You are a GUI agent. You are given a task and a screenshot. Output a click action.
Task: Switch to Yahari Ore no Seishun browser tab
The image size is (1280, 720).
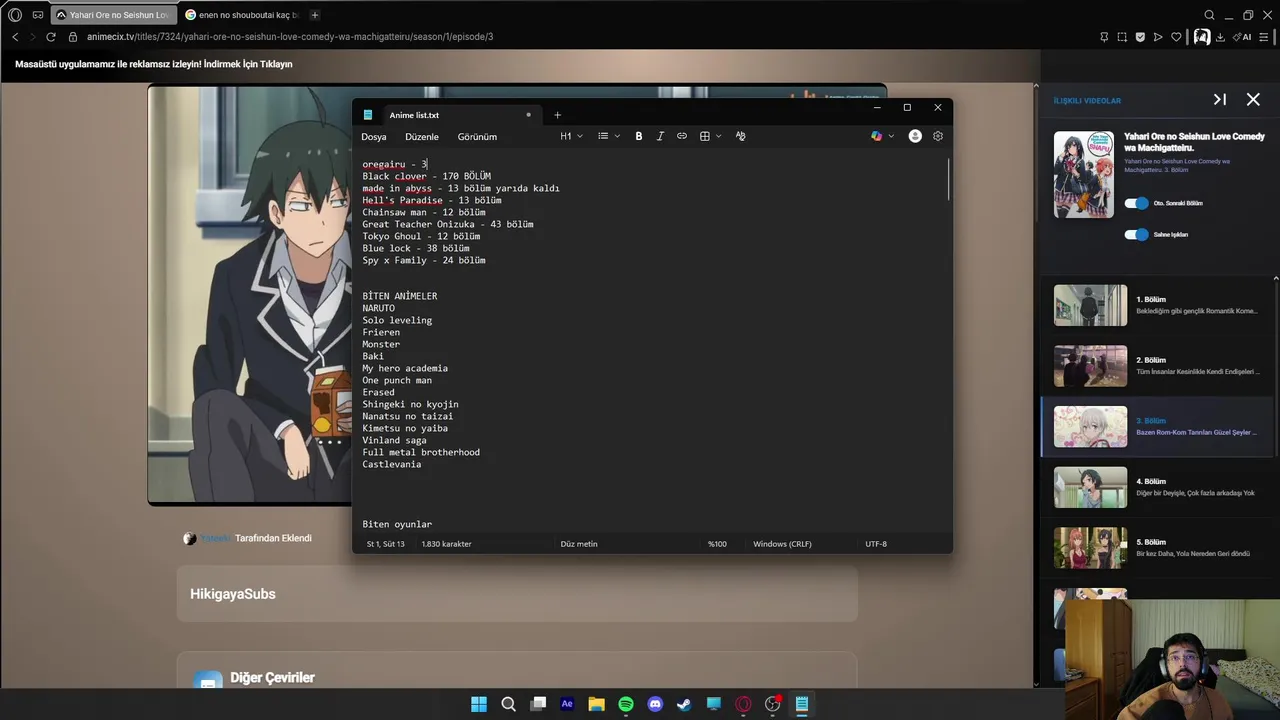[112, 15]
